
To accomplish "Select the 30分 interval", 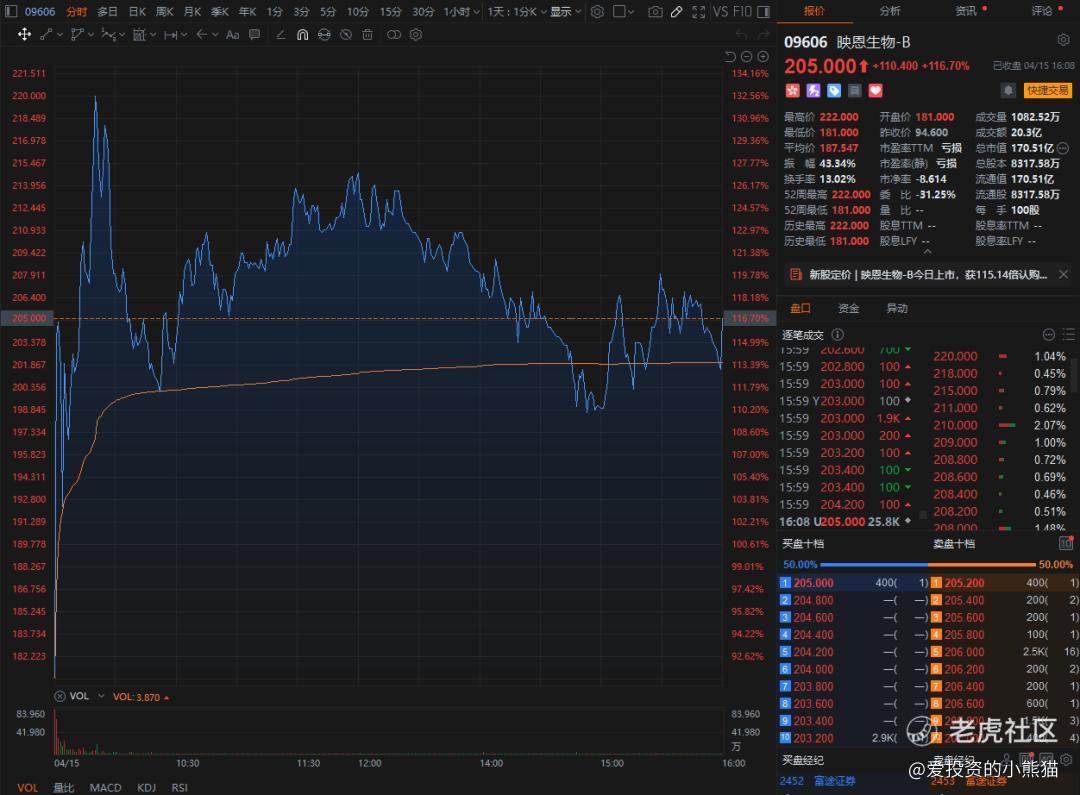I will (423, 12).
